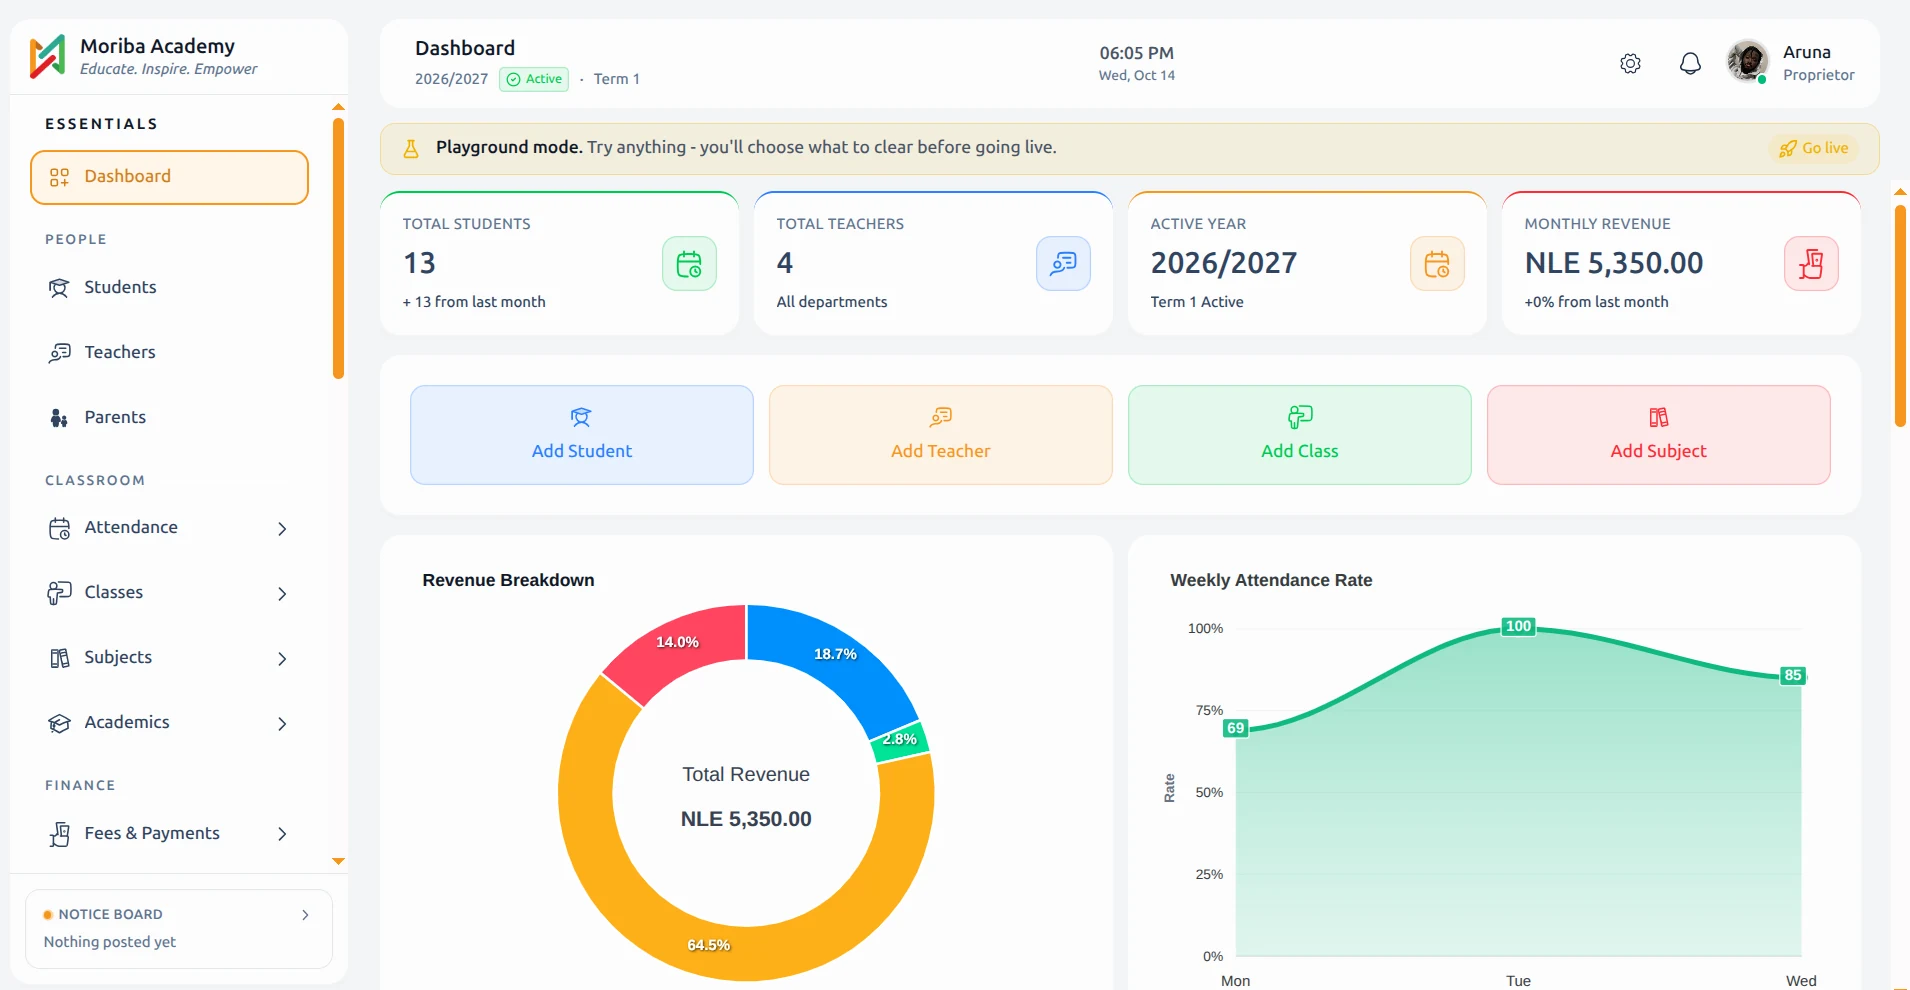Click the sidebar scroll up arrow
Viewport: 1910px width, 990px height.
coord(338,107)
